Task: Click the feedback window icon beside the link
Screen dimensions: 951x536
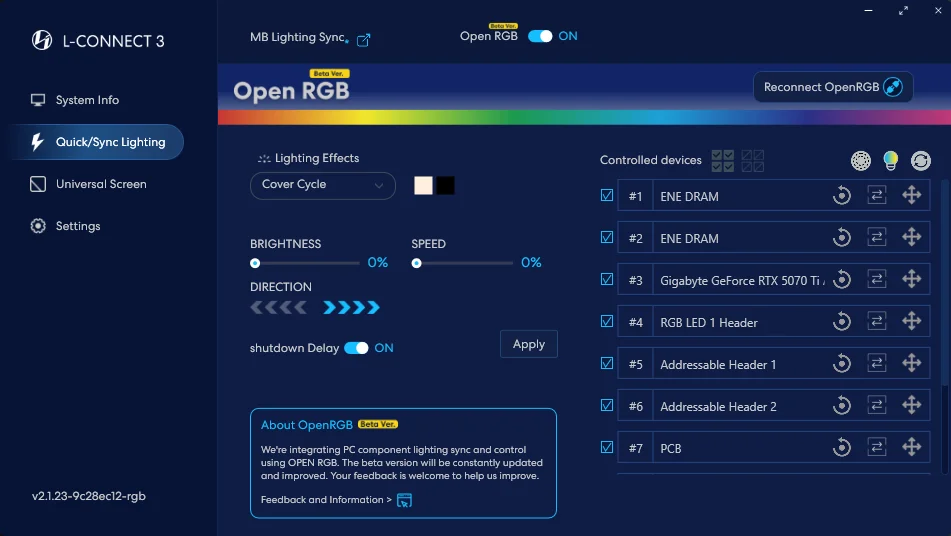Action: [404, 500]
